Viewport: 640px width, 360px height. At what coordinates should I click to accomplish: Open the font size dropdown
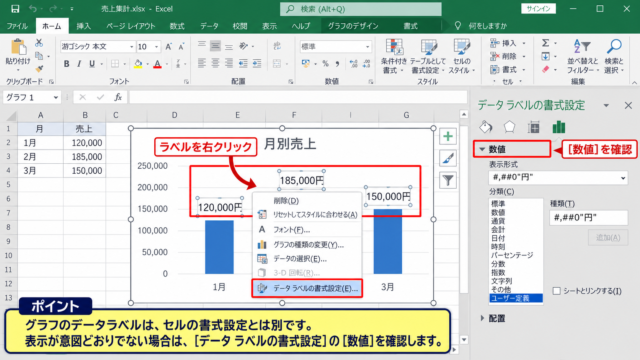point(156,47)
